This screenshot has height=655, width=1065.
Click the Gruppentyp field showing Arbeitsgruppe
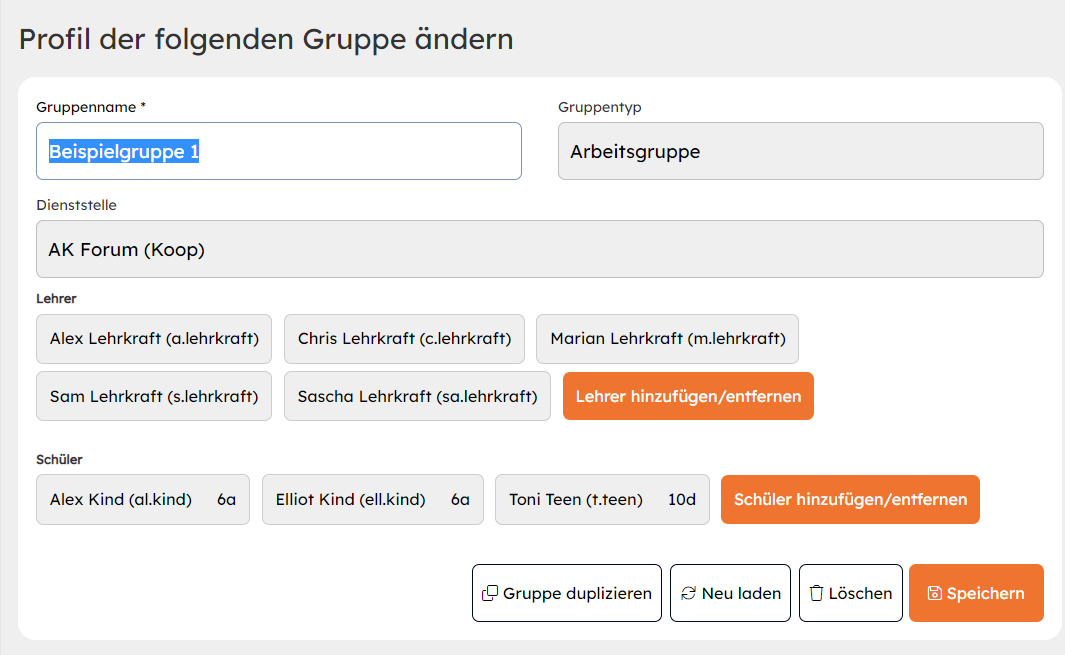coord(800,152)
